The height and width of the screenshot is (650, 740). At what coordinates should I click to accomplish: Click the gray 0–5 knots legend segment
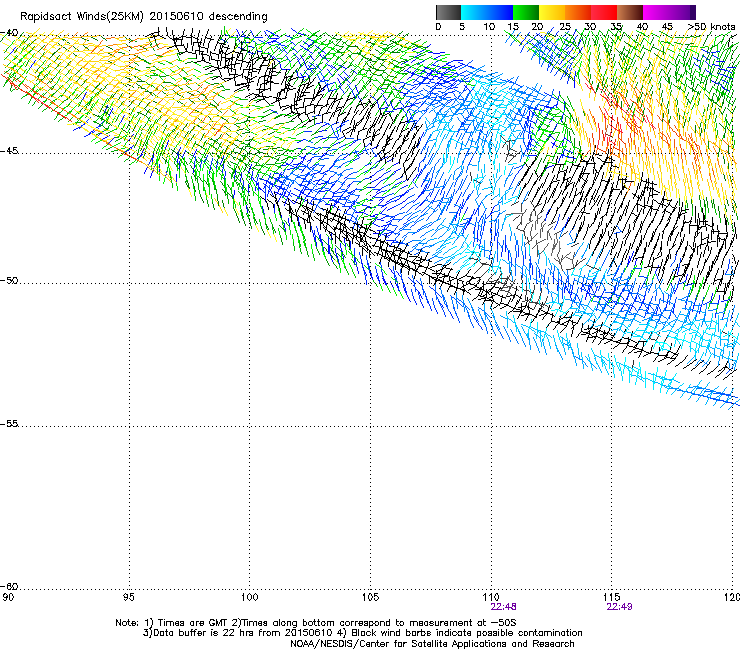448,12
